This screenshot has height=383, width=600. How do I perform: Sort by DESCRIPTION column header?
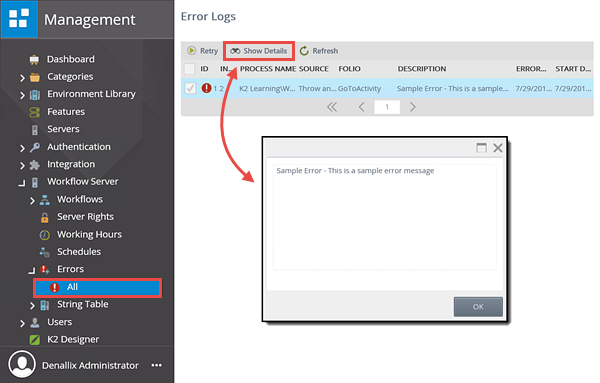coord(422,69)
